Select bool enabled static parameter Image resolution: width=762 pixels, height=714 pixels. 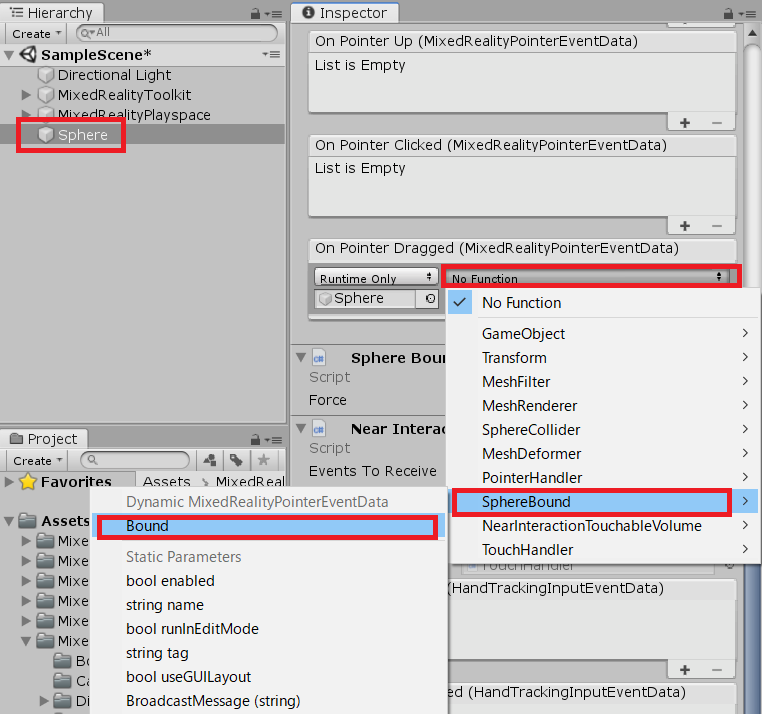pos(269,581)
